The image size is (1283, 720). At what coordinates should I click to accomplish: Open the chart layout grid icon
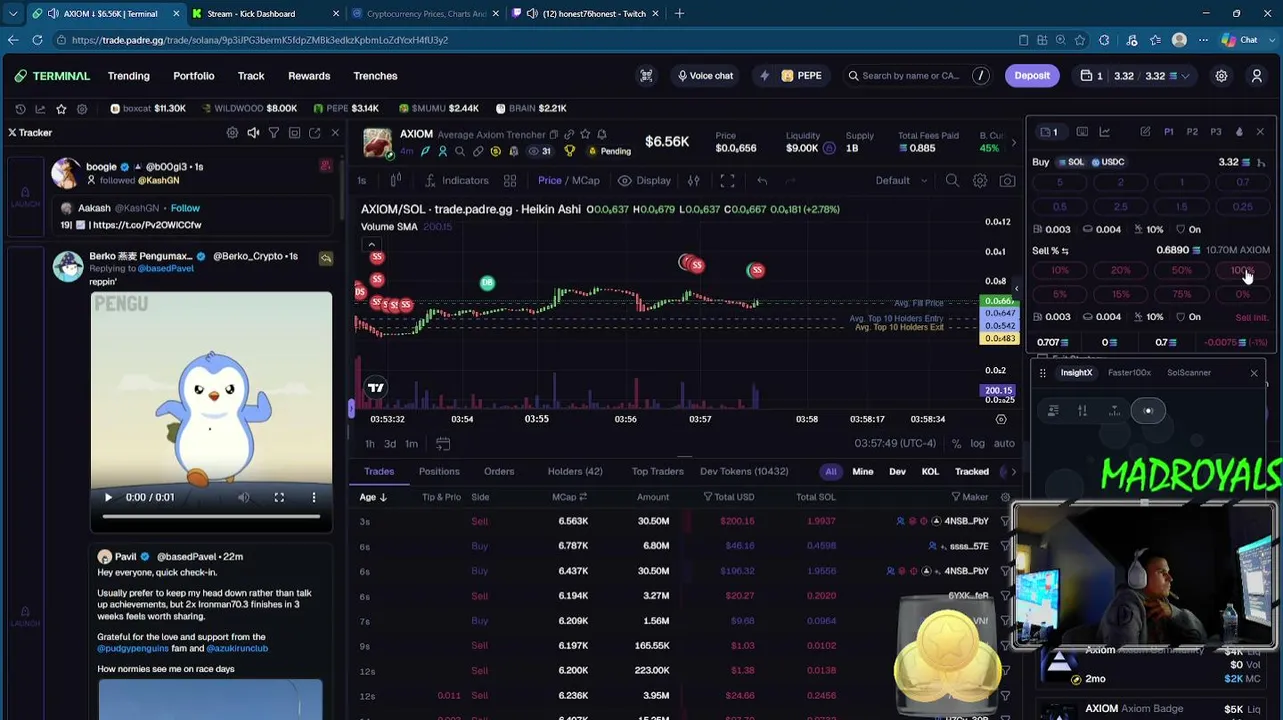[x=510, y=181]
